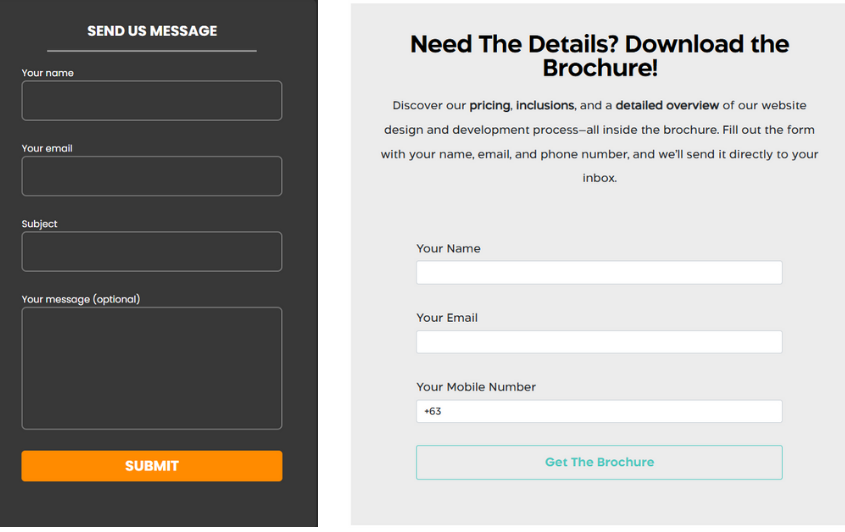Click the "Your Name" field in the brochure form
845x532 pixels.
(x=598, y=273)
